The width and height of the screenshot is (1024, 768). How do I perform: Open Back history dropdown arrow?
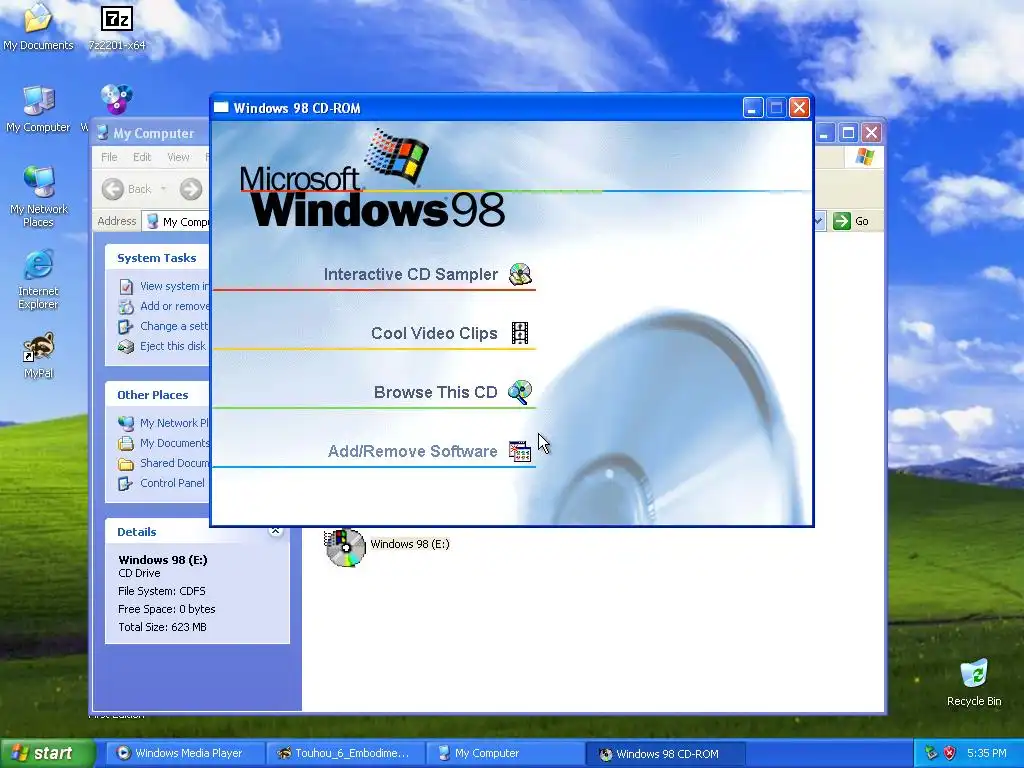coord(163,189)
